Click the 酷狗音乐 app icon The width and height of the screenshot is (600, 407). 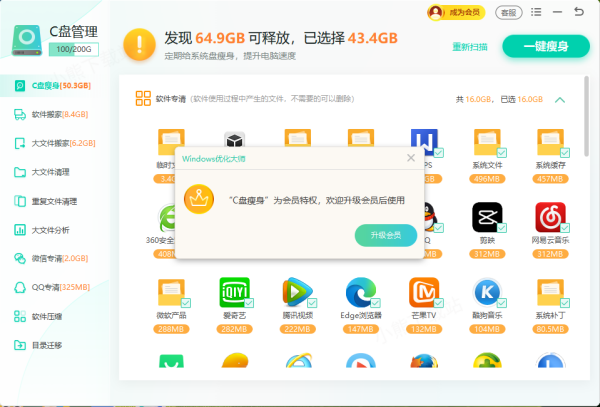pos(487,293)
